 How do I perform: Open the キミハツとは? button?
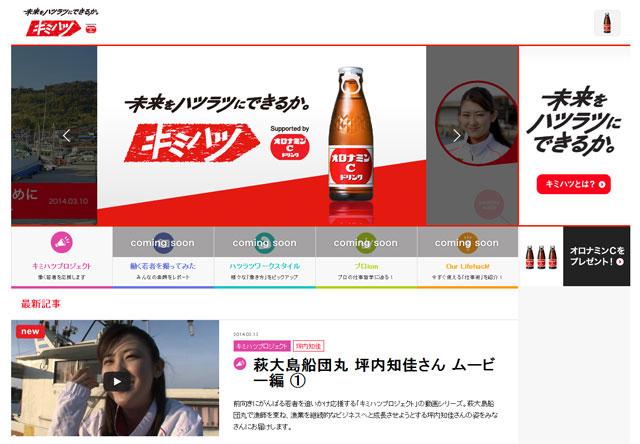coord(573,184)
